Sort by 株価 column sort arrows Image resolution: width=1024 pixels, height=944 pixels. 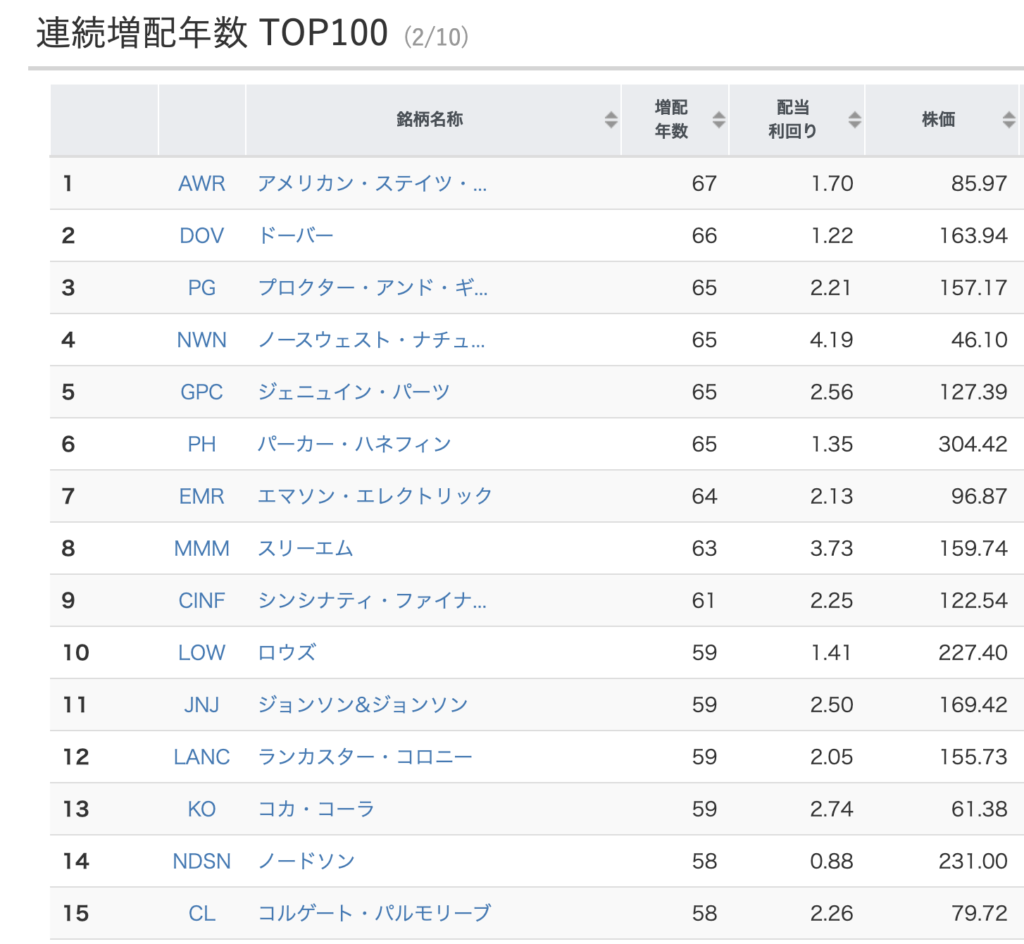pos(1008,119)
